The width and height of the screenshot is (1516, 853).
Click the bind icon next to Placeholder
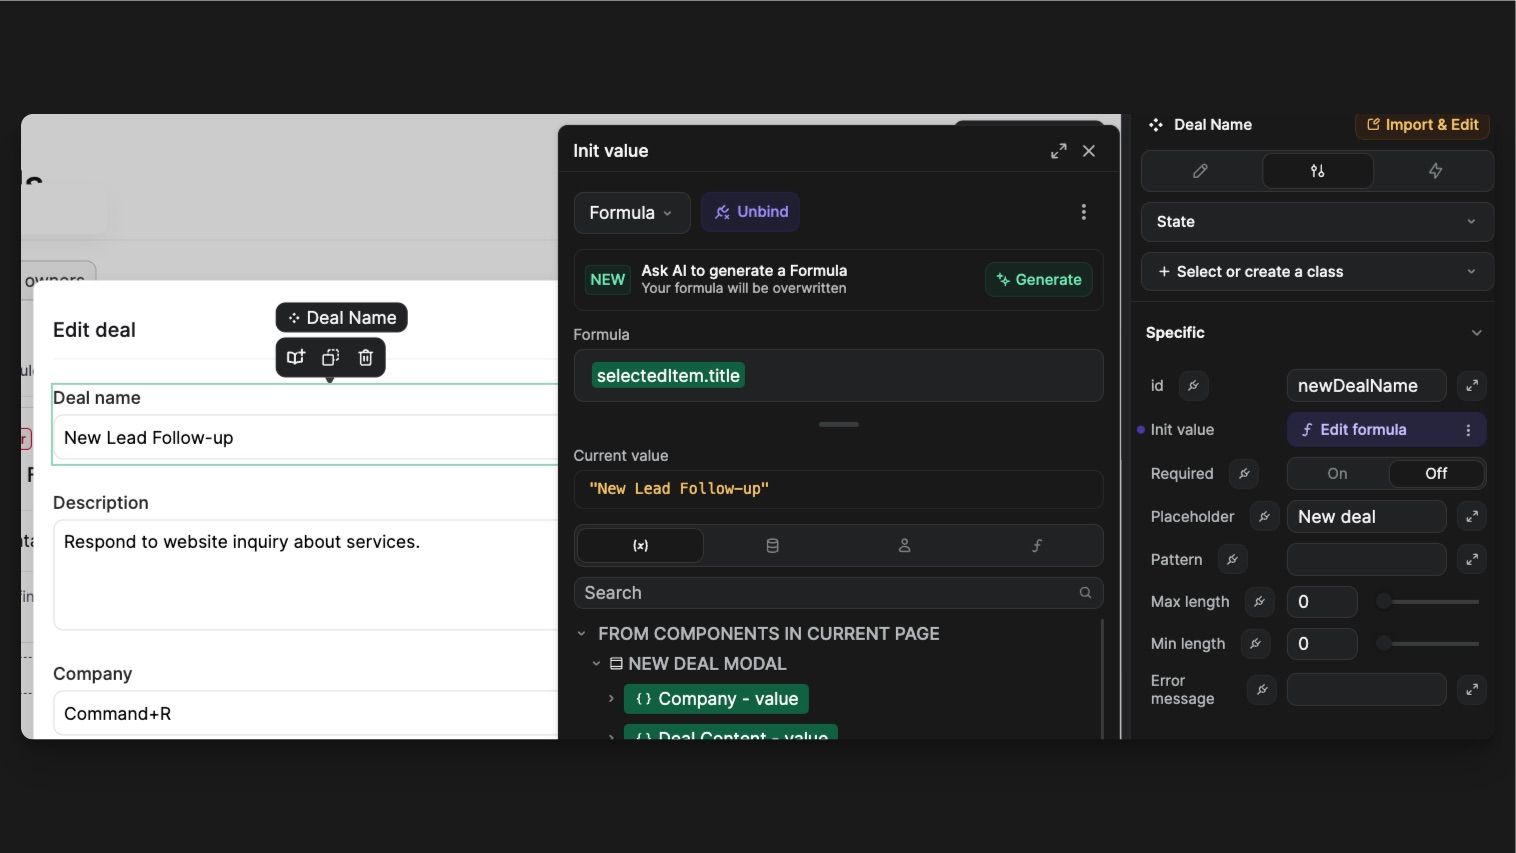tap(1264, 516)
